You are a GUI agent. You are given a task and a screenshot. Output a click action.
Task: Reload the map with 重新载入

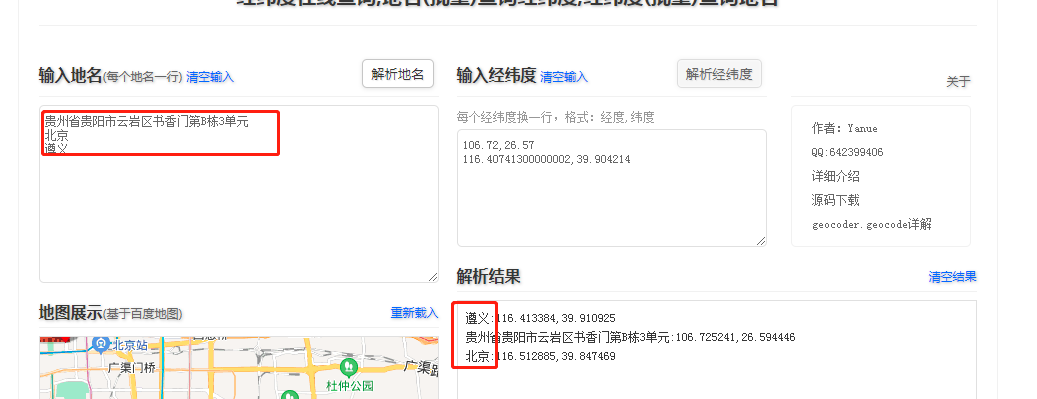coord(414,312)
